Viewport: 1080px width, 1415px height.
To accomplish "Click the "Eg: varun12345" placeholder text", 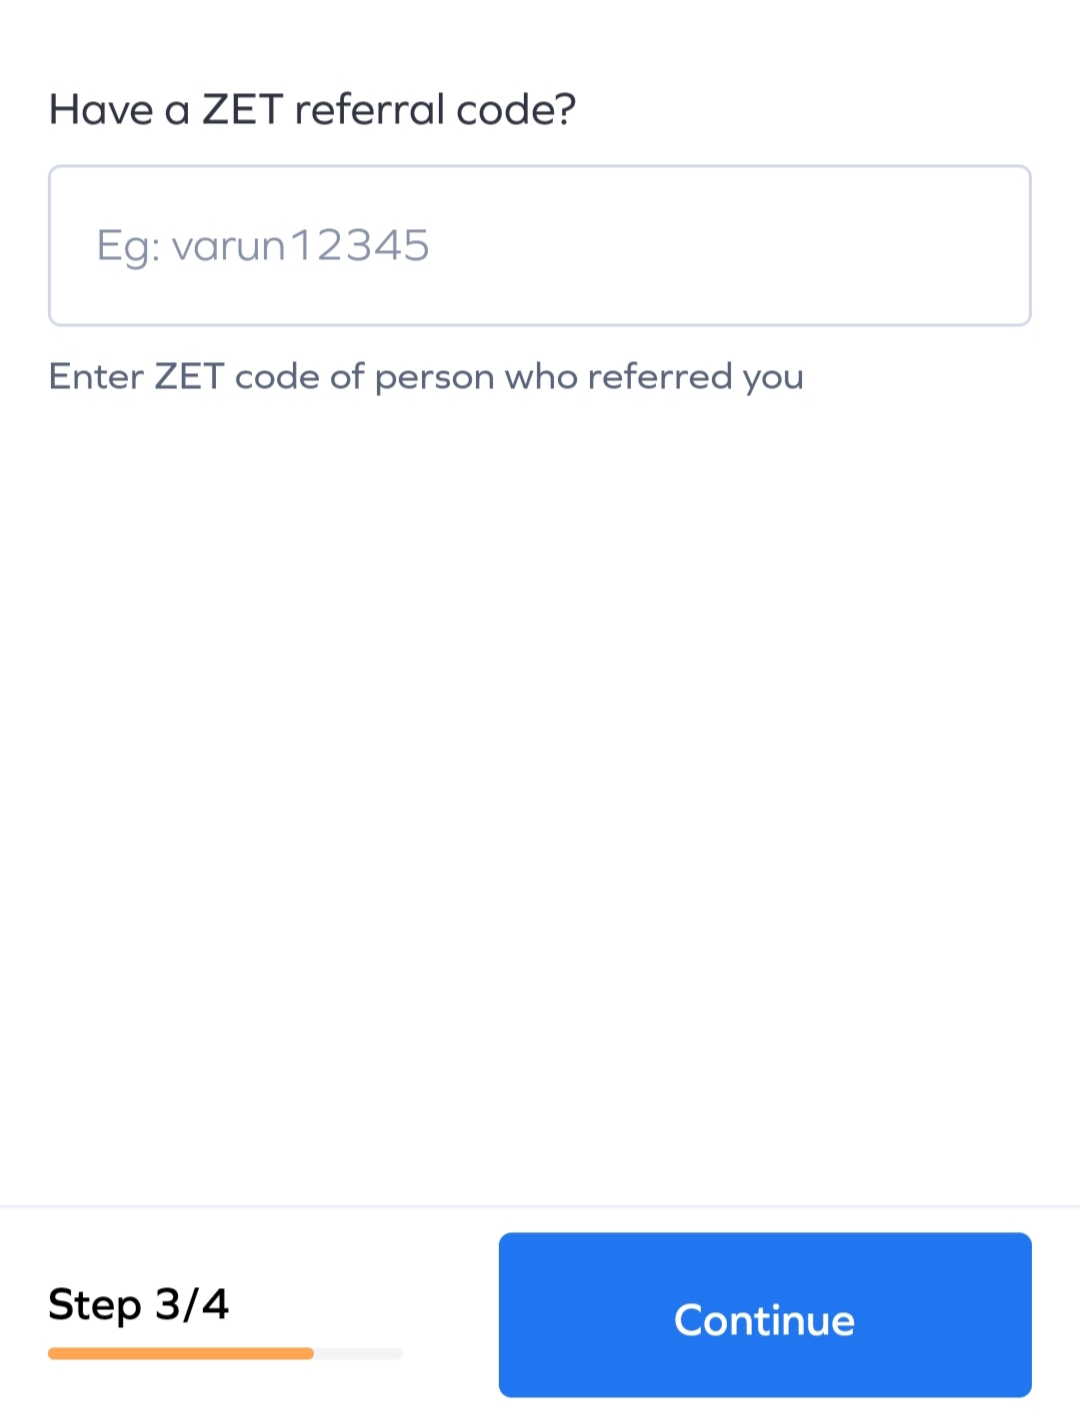I will point(263,246).
